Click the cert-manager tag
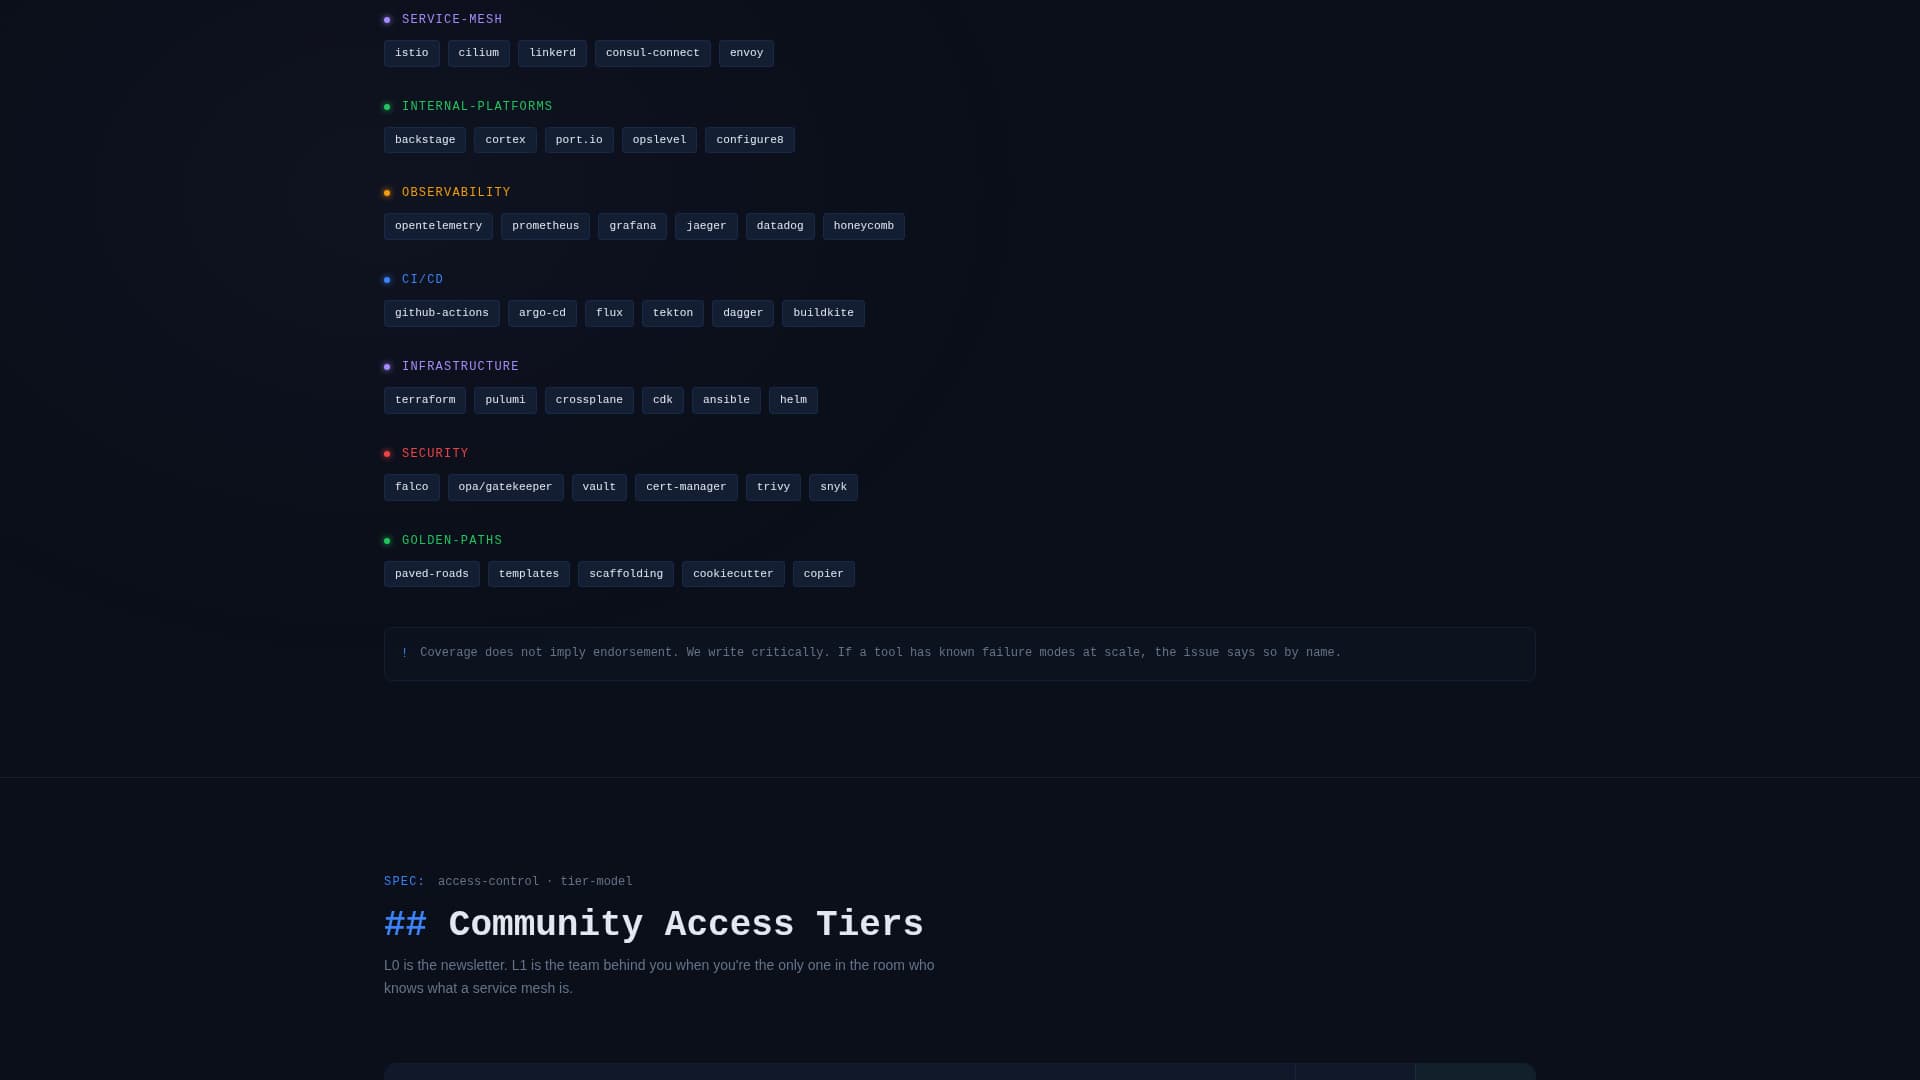 pos(686,487)
